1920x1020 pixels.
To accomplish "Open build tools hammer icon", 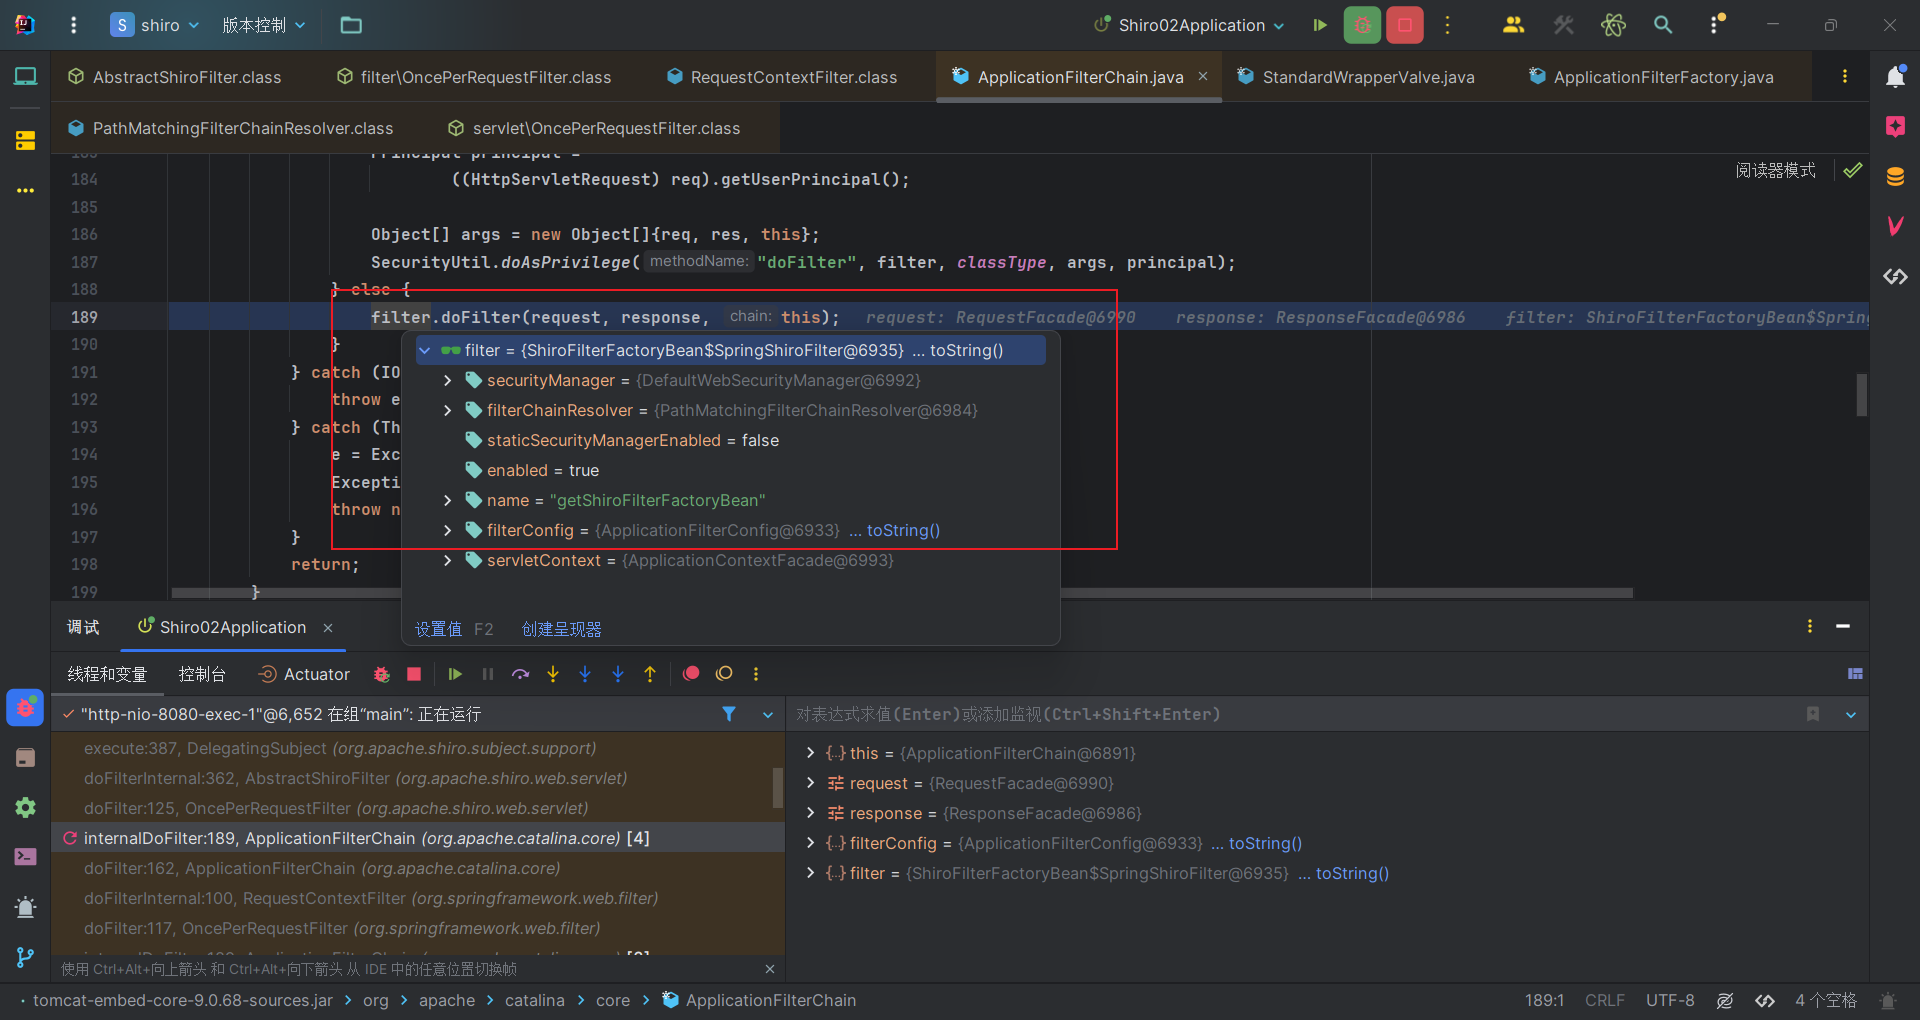I will pos(1564,25).
